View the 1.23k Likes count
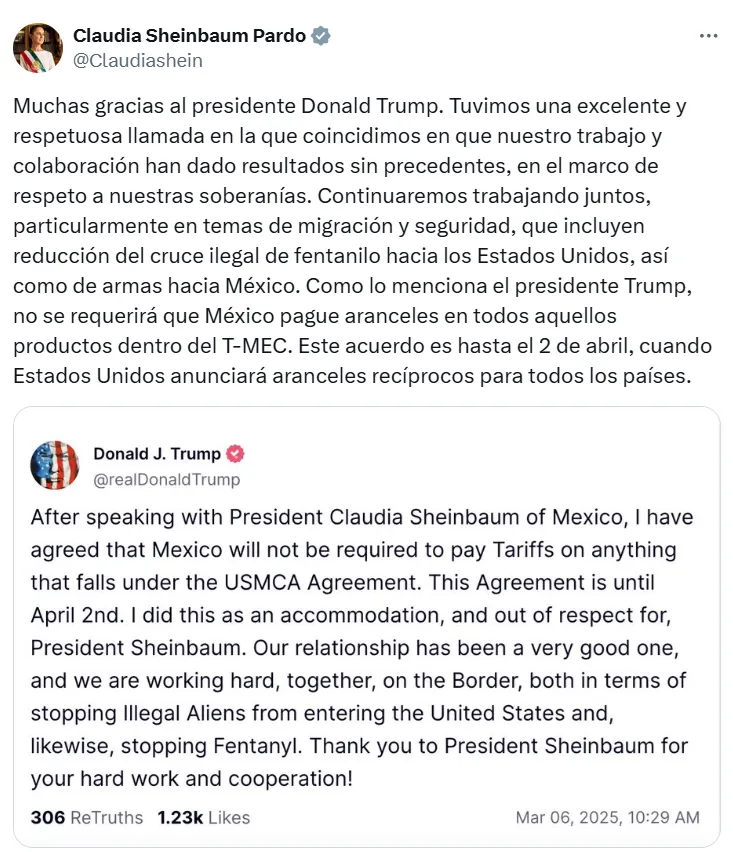This screenshot has height=852, width=733. (x=203, y=817)
